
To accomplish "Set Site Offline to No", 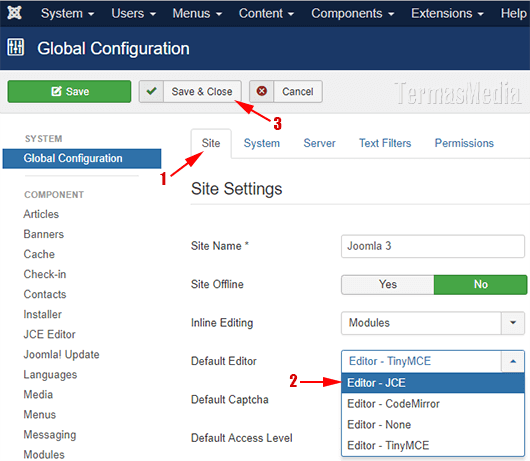I will 480,284.
